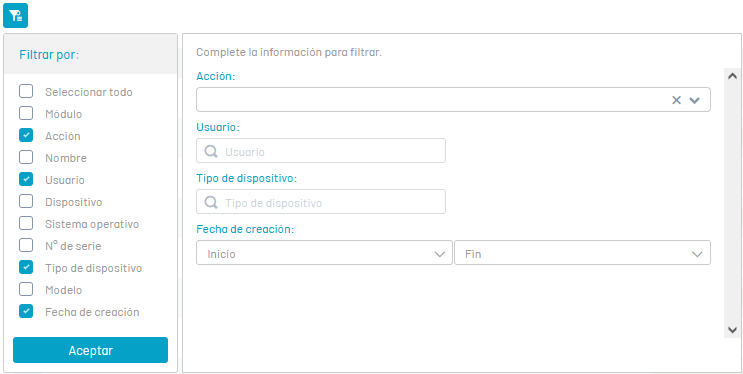The width and height of the screenshot is (743, 374).
Task: Clear the Acción field with X icon
Action: pos(676,100)
